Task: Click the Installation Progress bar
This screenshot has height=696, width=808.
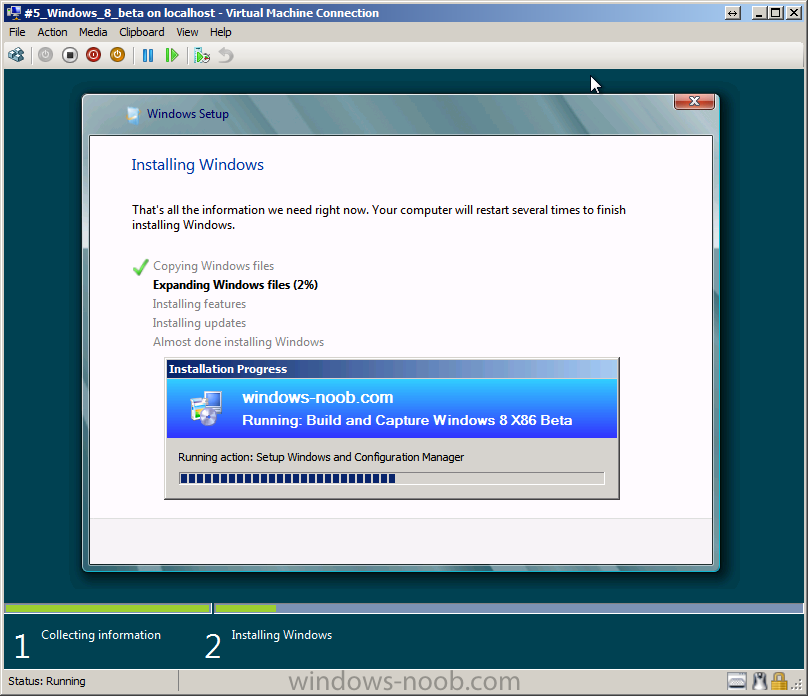Action: 392,478
